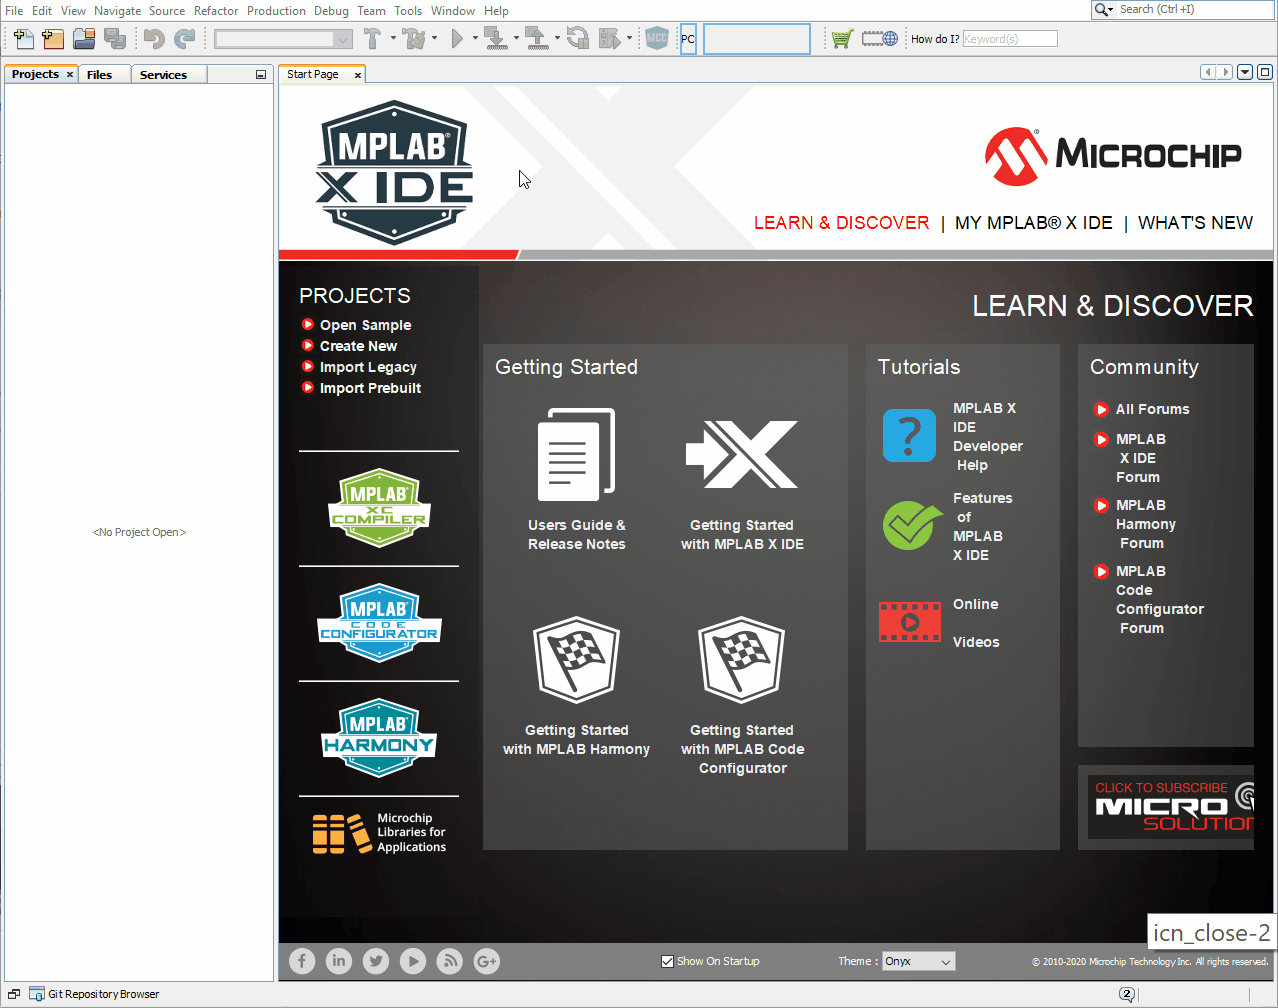Click the green shopping cart icon
This screenshot has height=1008, width=1278.
click(x=842, y=39)
